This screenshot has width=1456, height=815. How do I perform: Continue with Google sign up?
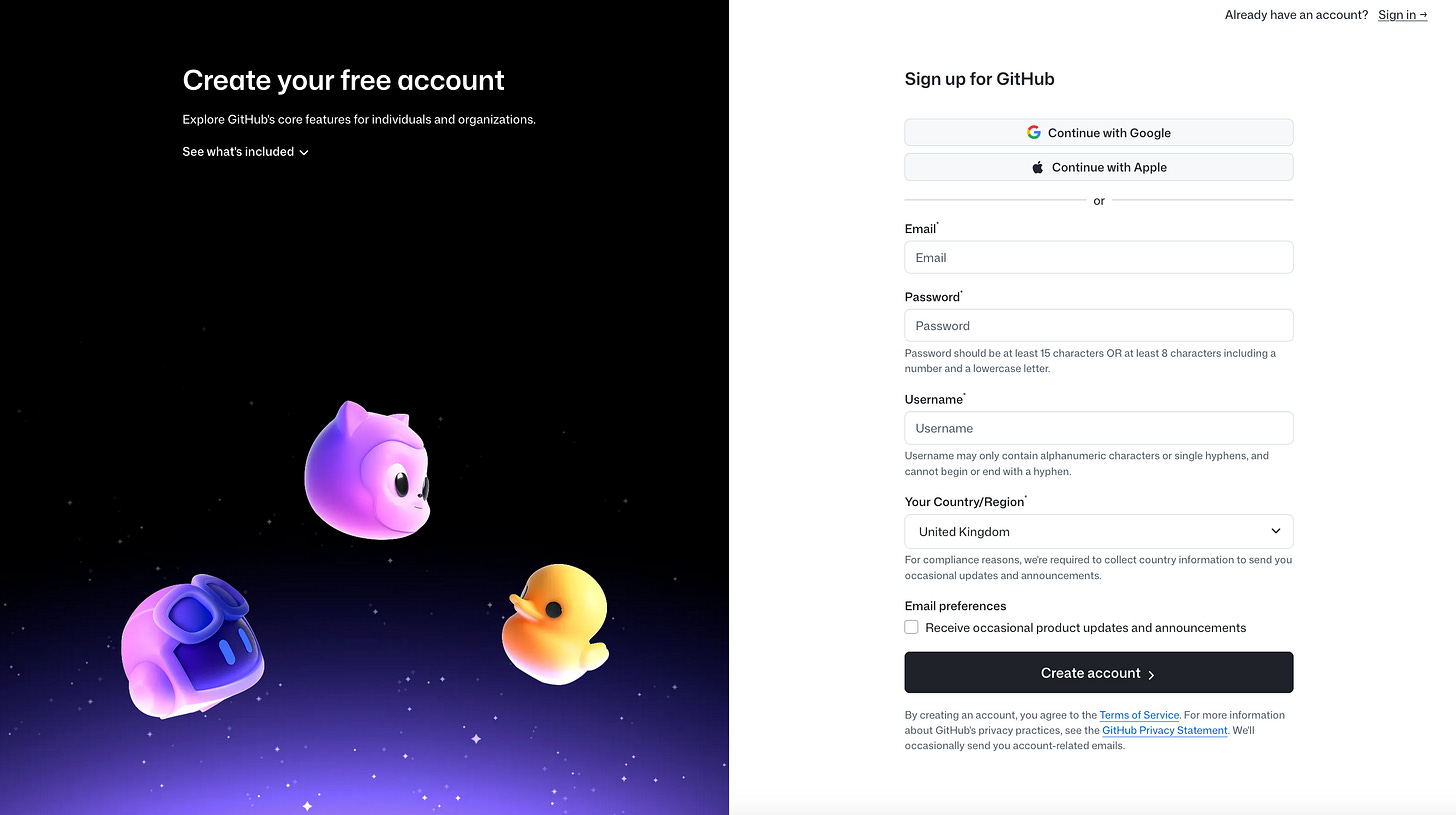[1099, 133]
